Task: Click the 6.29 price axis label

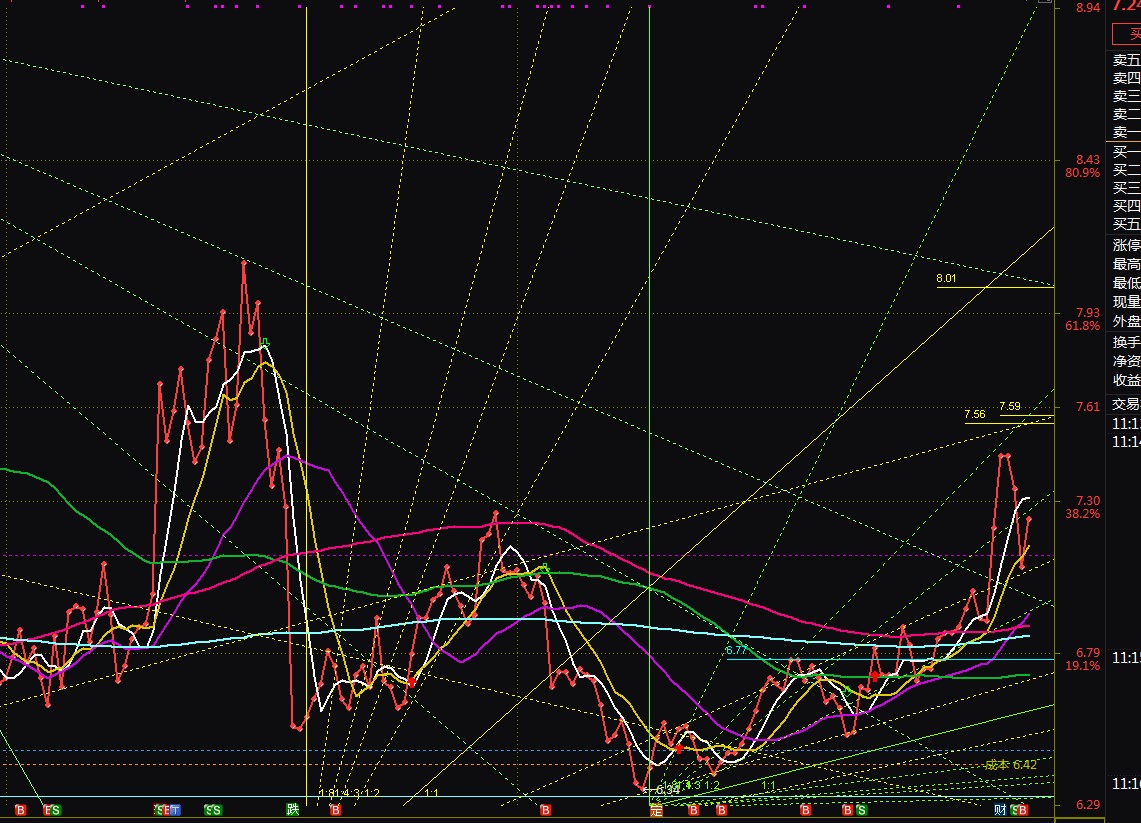Action: point(1088,805)
